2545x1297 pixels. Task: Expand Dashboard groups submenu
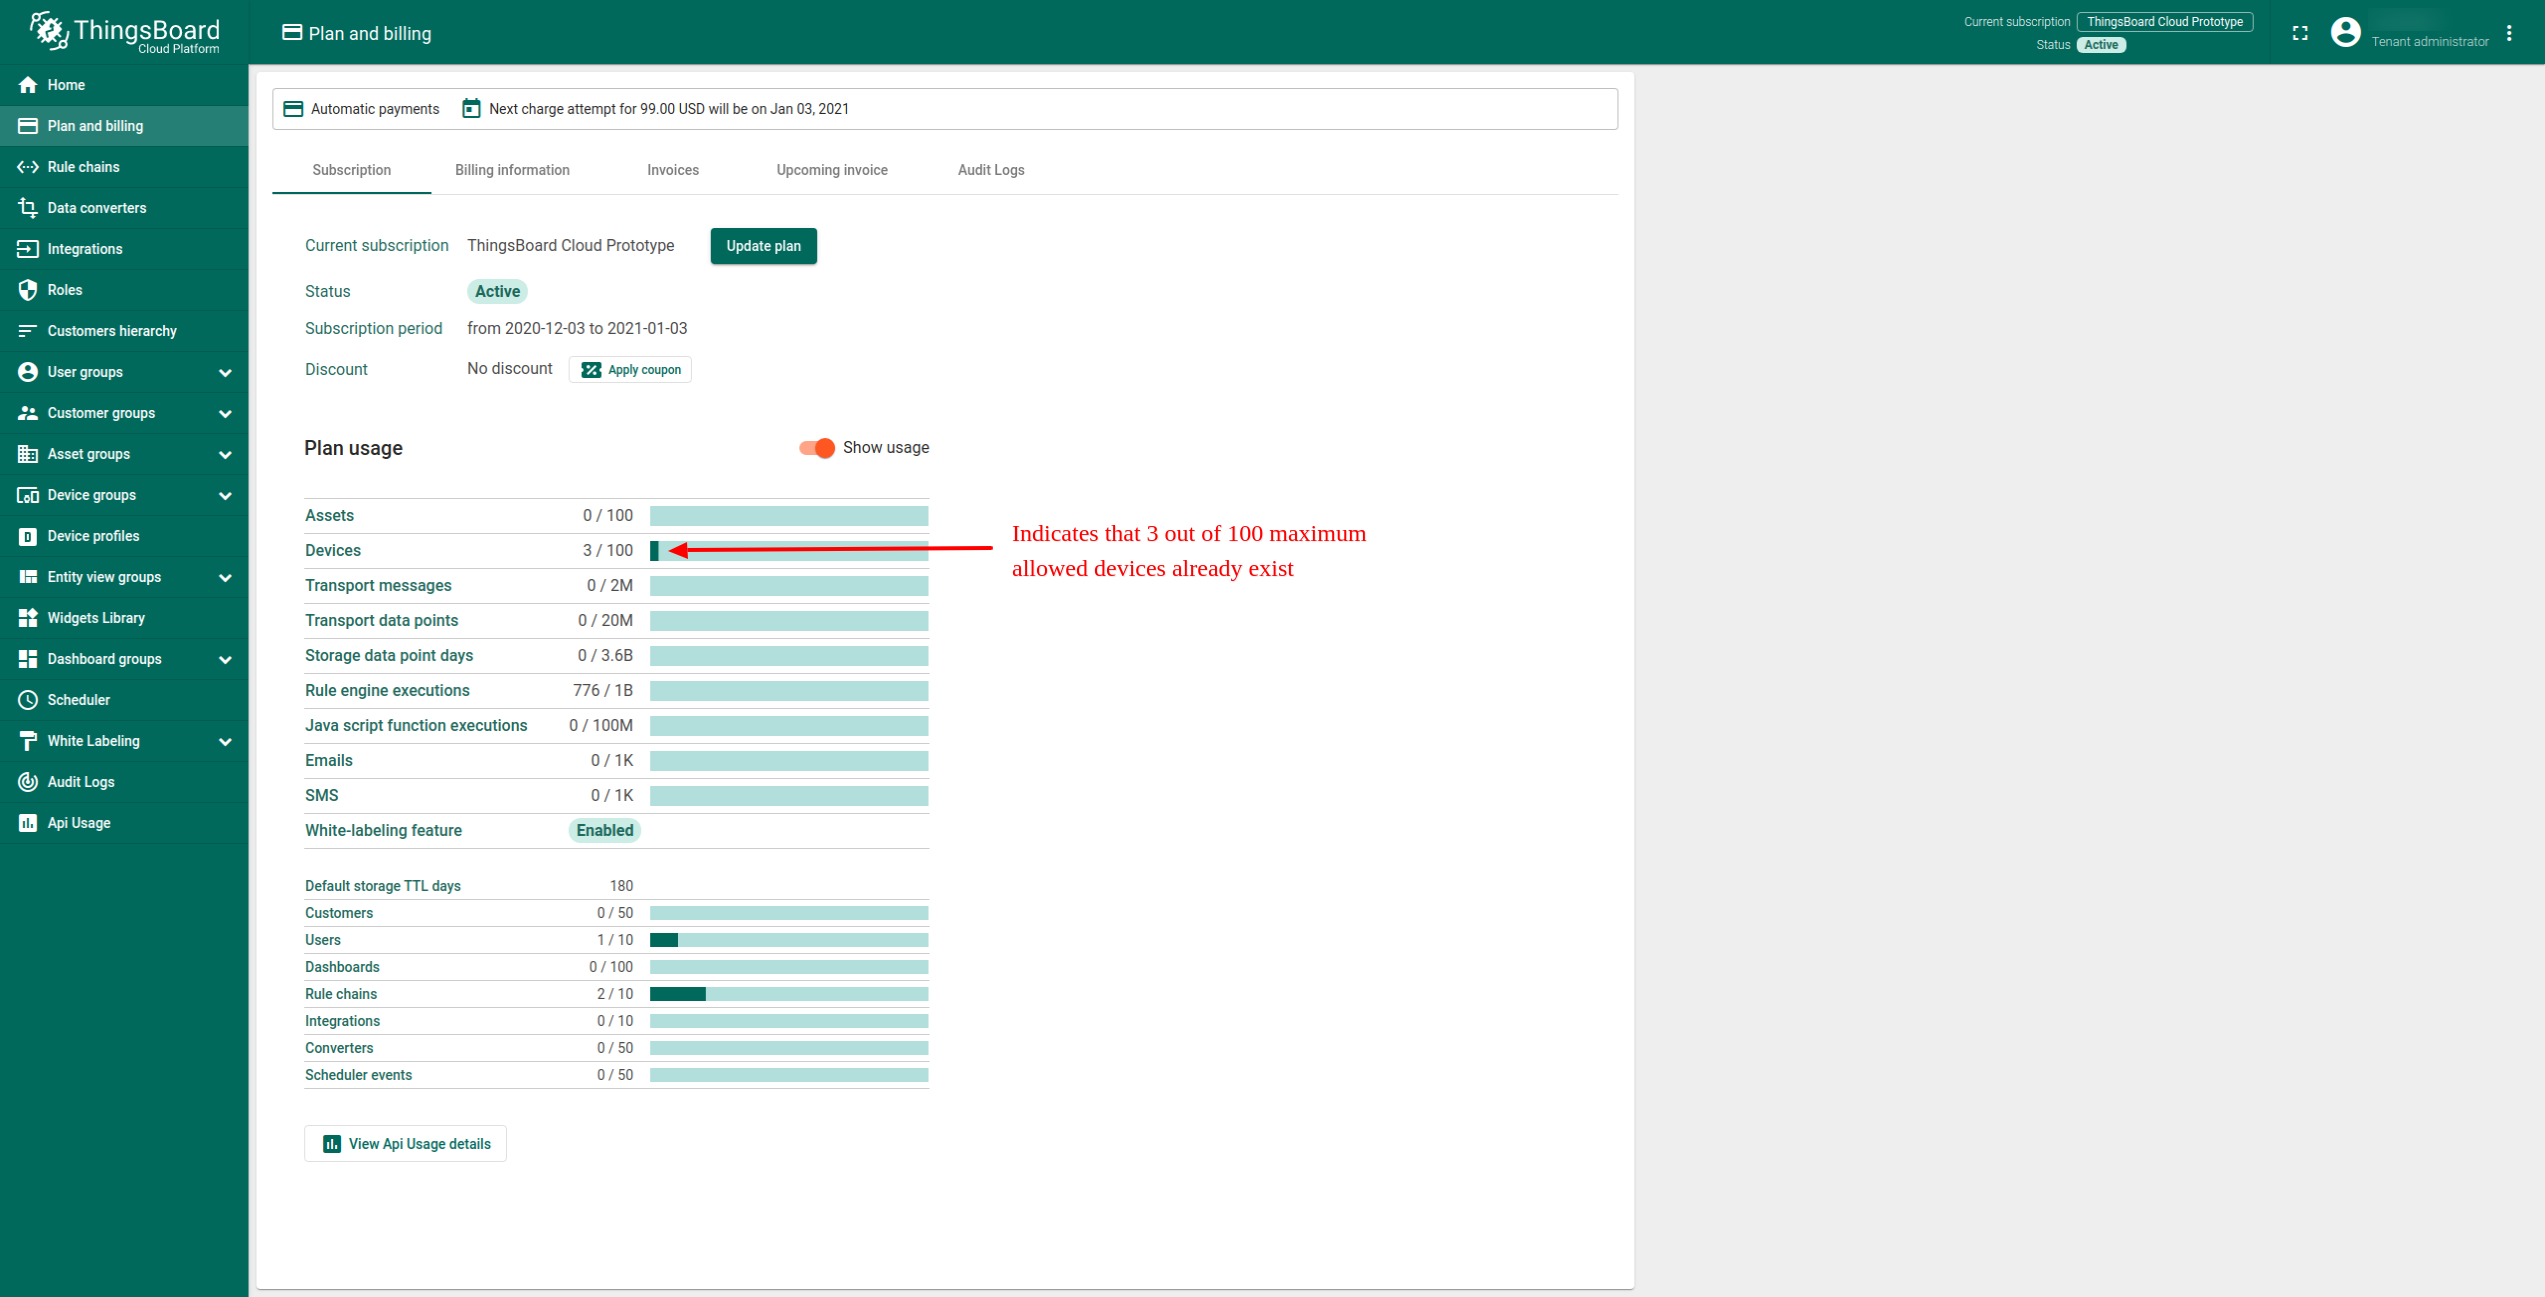(225, 659)
